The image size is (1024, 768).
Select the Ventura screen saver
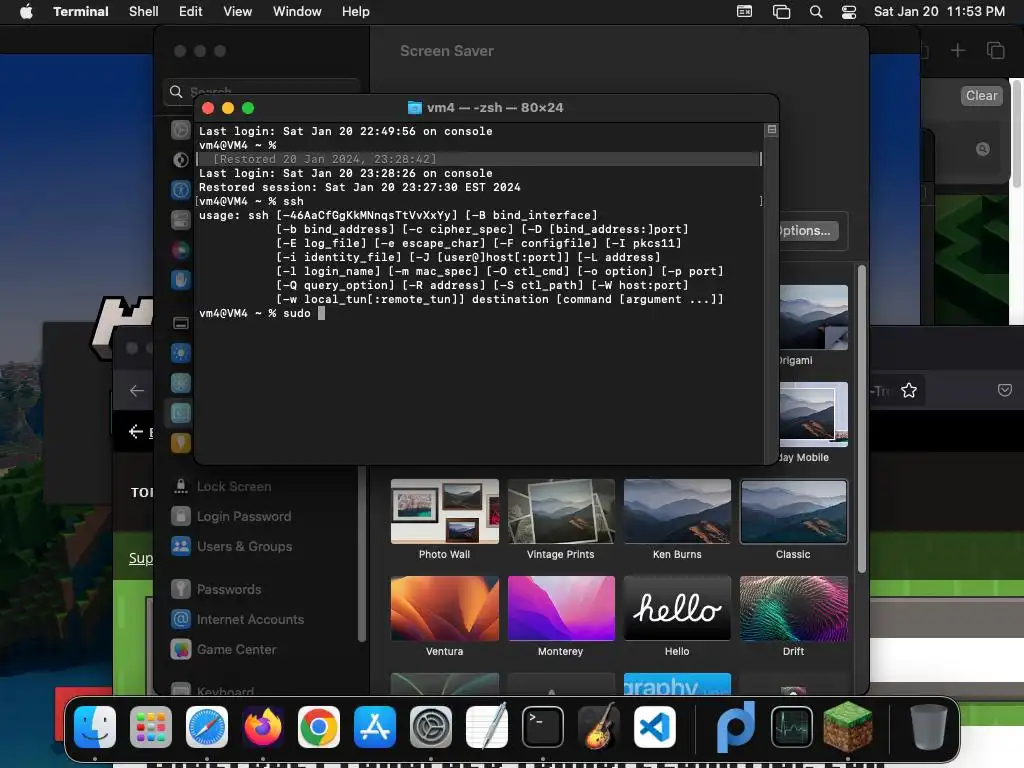click(x=445, y=609)
